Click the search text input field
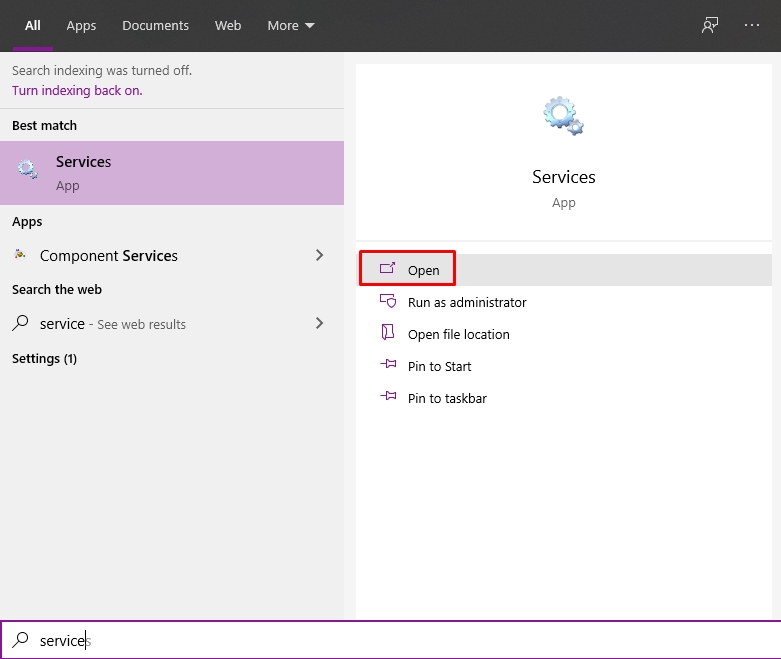 click(390, 640)
